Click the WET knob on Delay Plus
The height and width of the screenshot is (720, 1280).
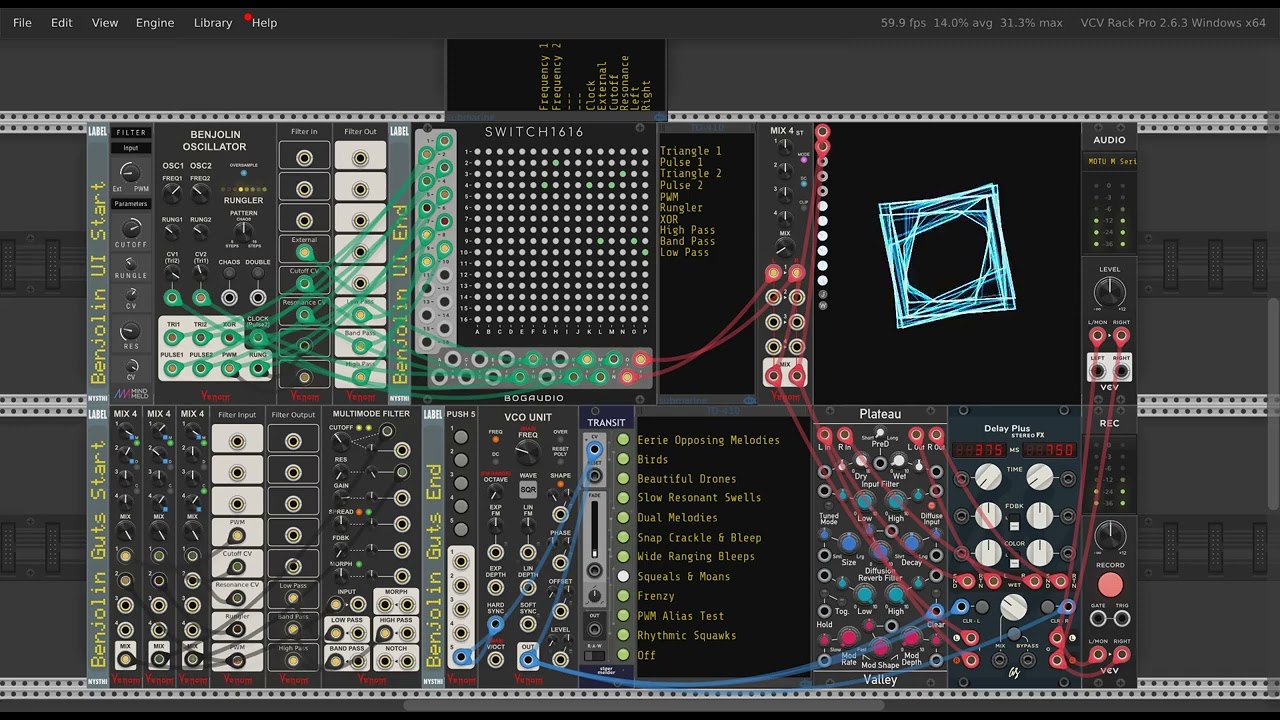click(1014, 606)
